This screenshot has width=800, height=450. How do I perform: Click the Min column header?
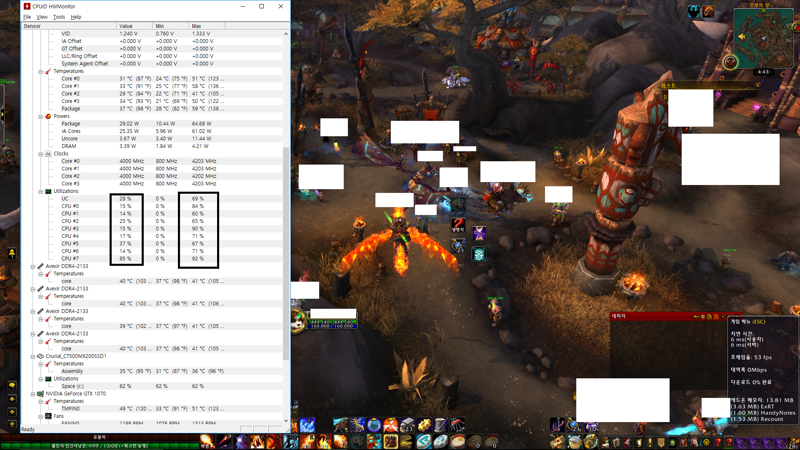click(171, 26)
